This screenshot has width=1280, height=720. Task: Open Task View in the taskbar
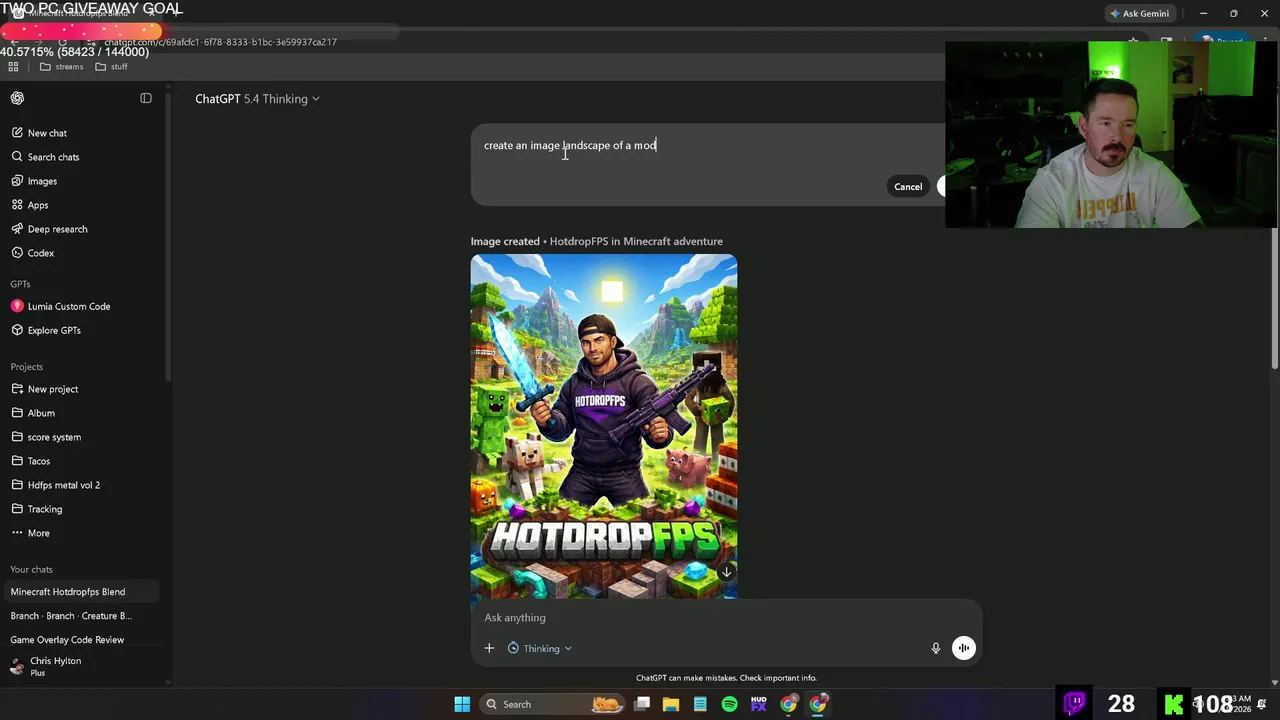[642, 704]
